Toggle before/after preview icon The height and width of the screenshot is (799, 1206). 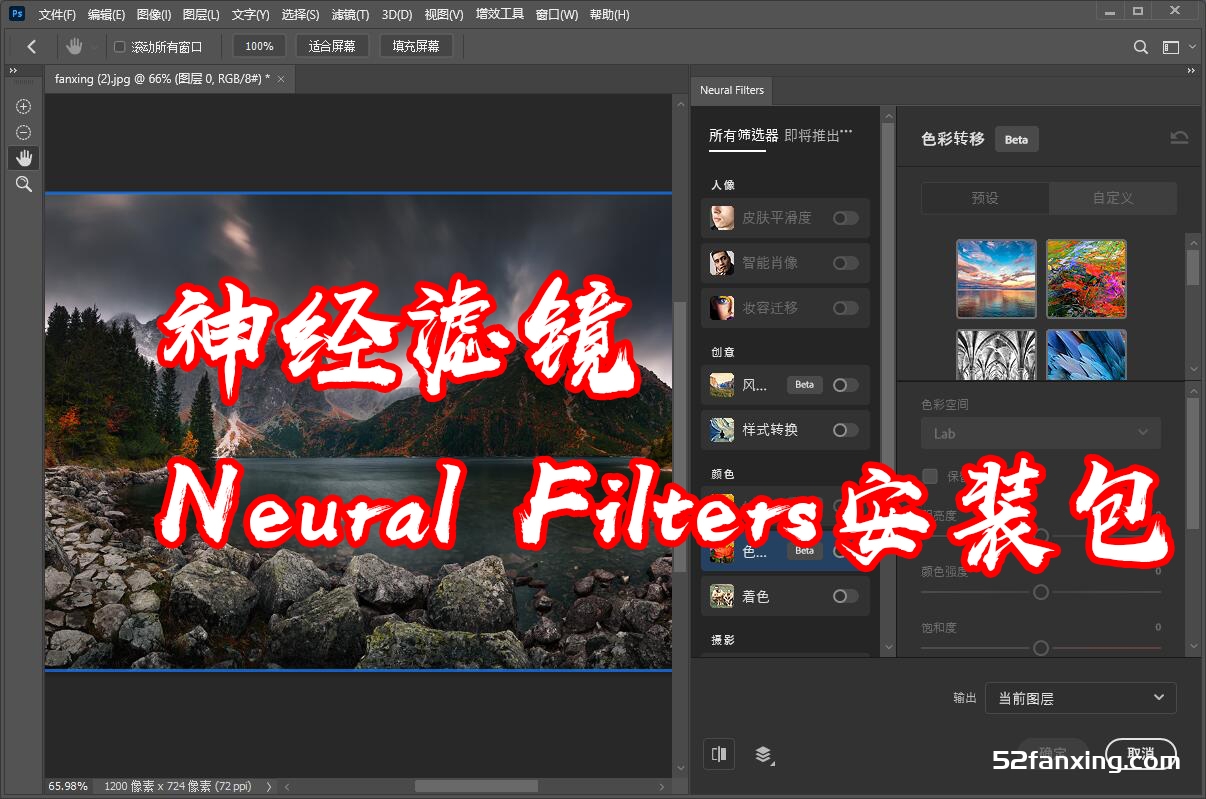(719, 754)
